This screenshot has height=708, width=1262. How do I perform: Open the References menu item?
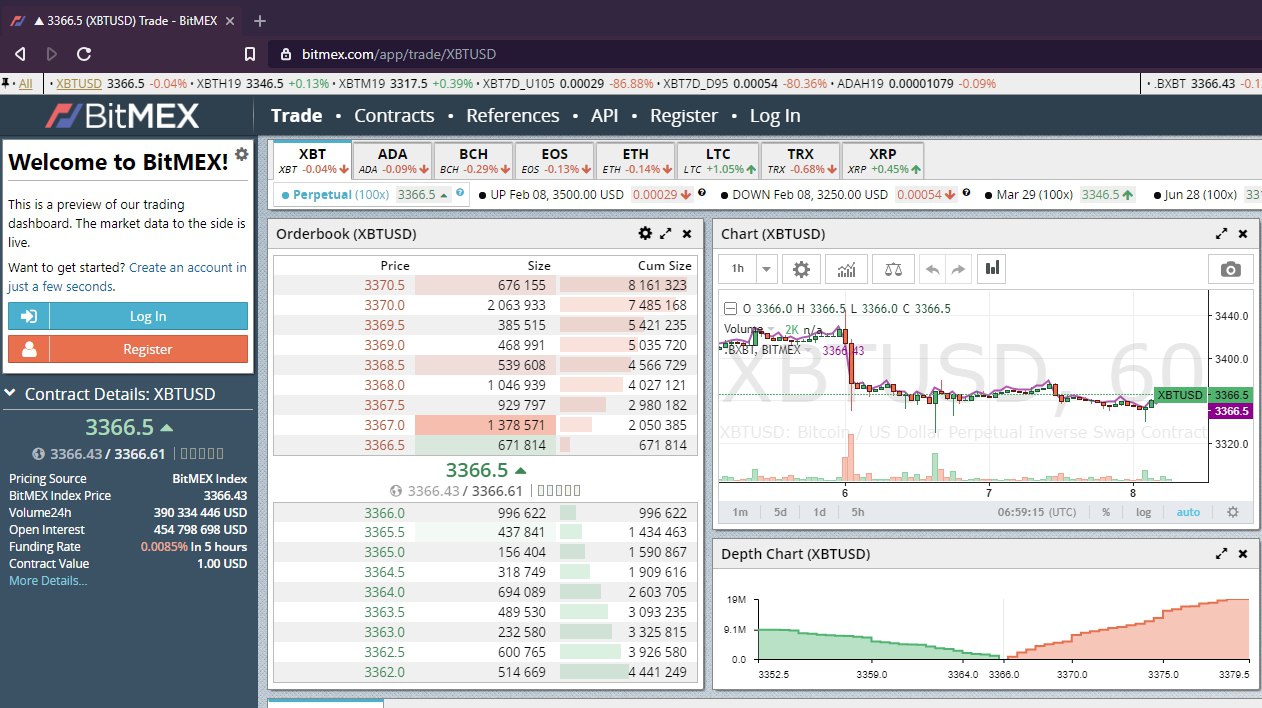tap(513, 116)
